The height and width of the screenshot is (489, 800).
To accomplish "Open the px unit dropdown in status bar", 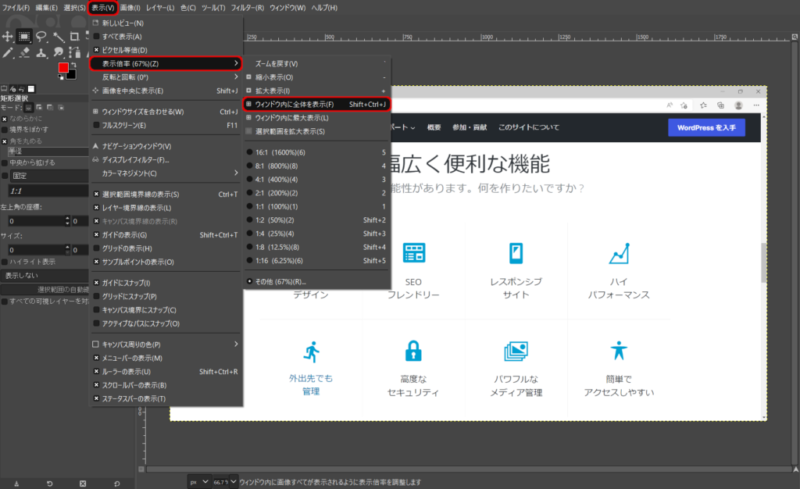I will 199,482.
